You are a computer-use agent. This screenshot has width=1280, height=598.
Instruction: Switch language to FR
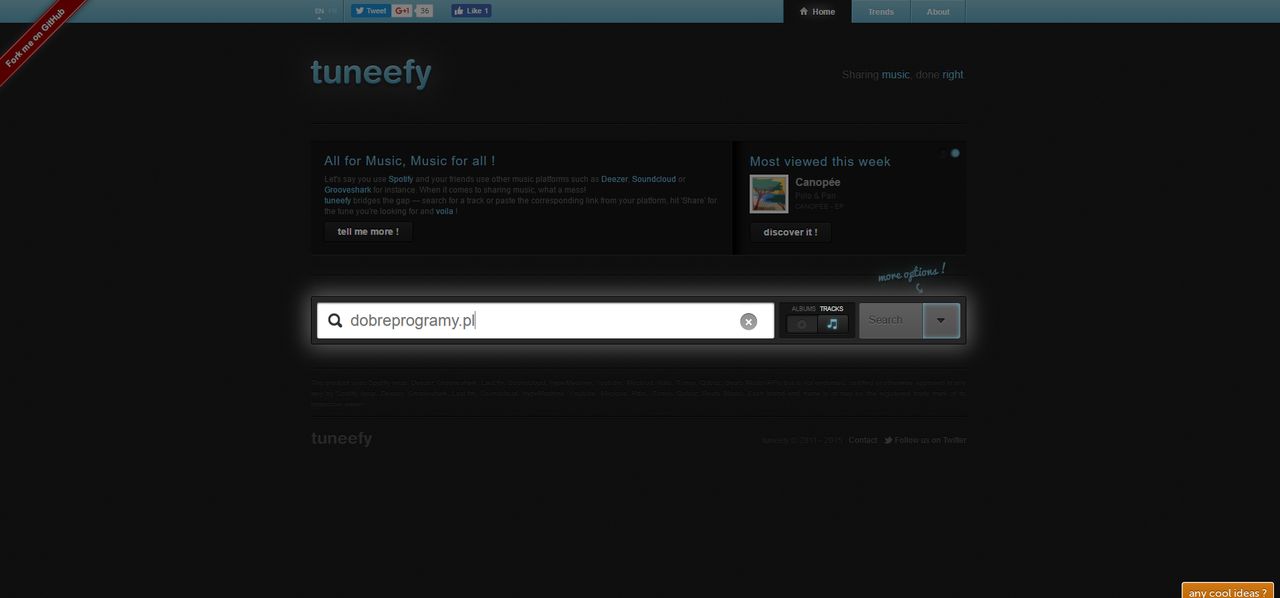pyautogui.click(x=333, y=11)
